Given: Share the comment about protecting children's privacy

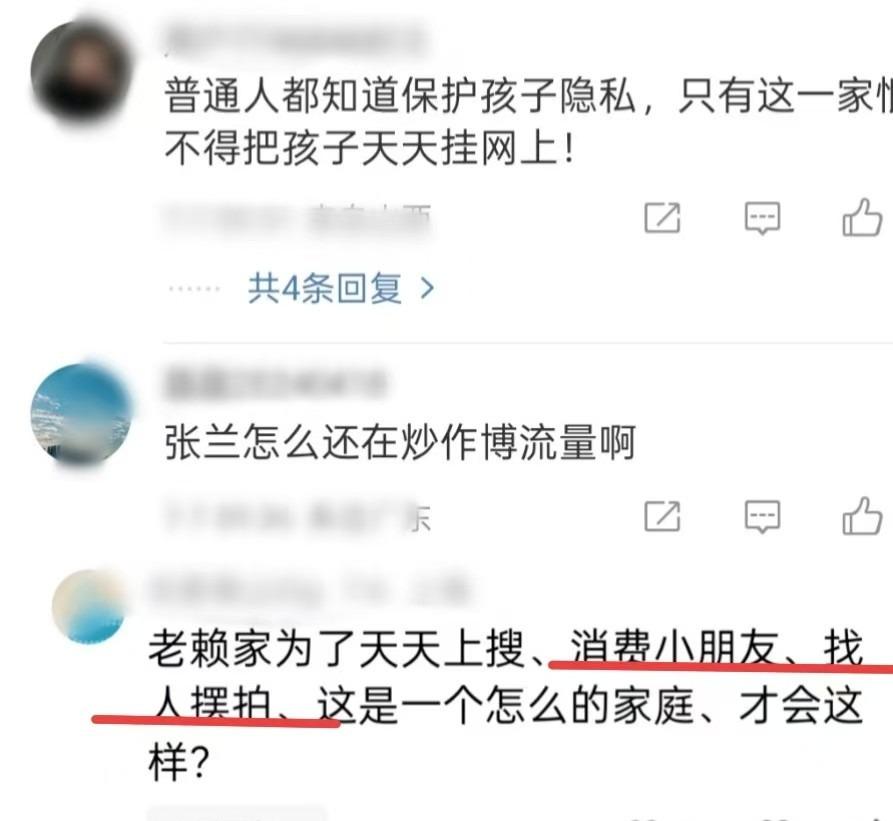Looking at the screenshot, I should coord(662,217).
